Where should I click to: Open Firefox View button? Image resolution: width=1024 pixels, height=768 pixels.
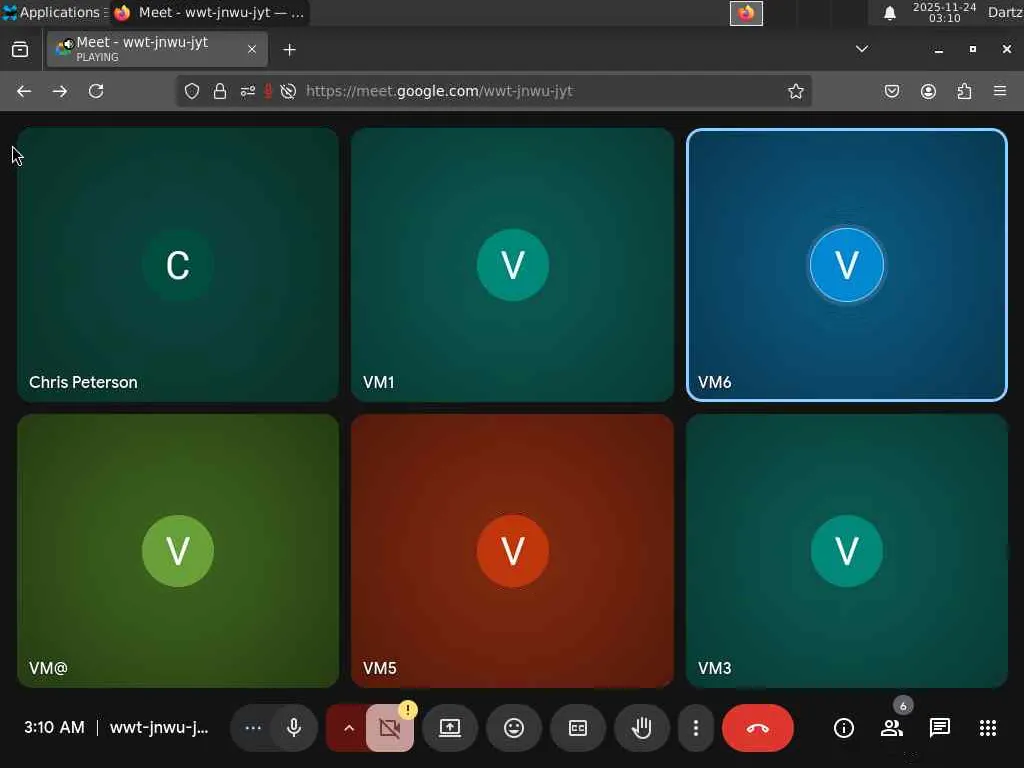click(20, 49)
